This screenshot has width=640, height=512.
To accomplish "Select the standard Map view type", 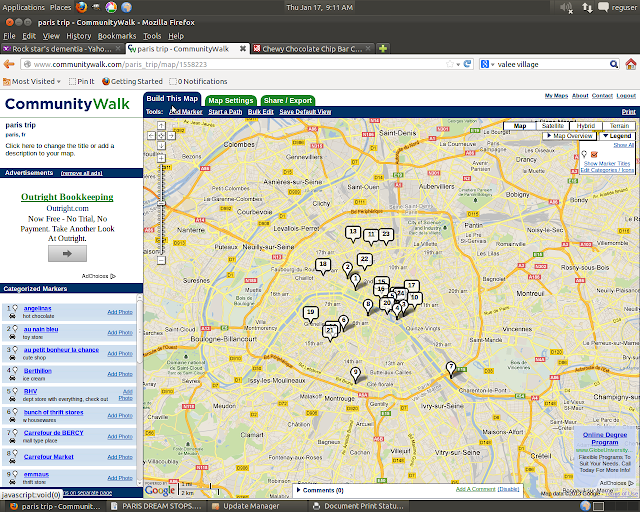I will pos(520,126).
